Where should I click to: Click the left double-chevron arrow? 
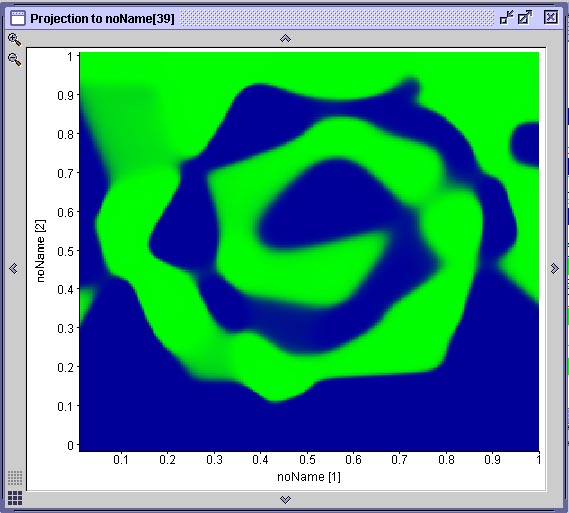pyautogui.click(x=13, y=268)
